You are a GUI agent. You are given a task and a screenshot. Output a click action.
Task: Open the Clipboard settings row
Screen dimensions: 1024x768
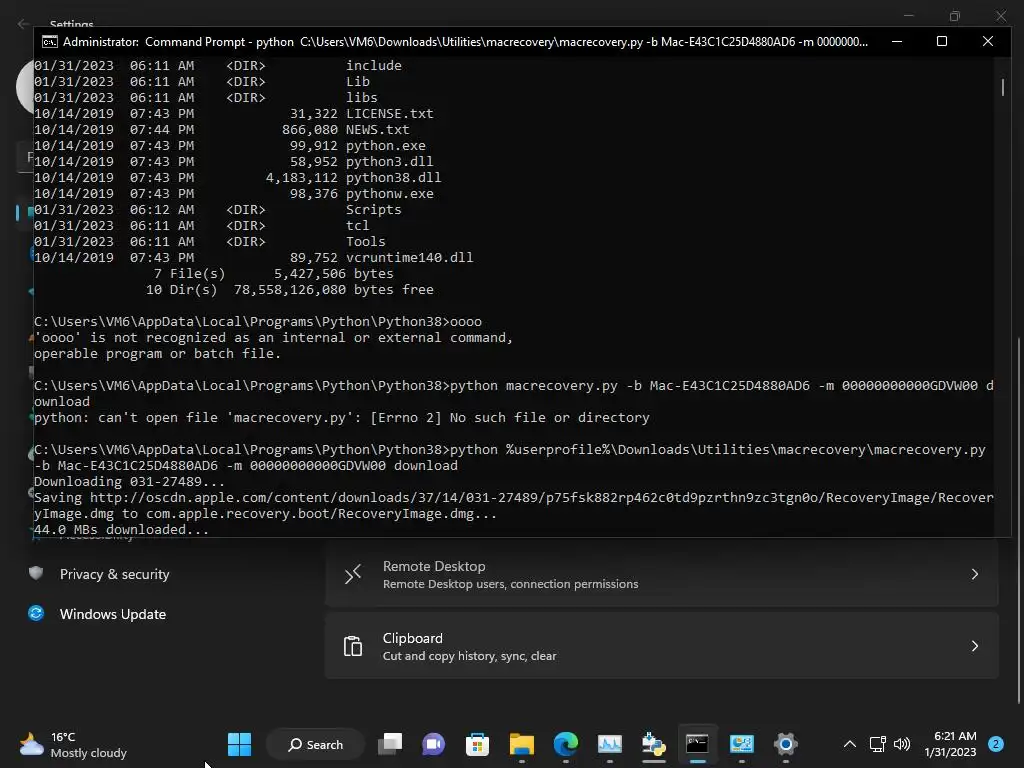tap(662, 646)
